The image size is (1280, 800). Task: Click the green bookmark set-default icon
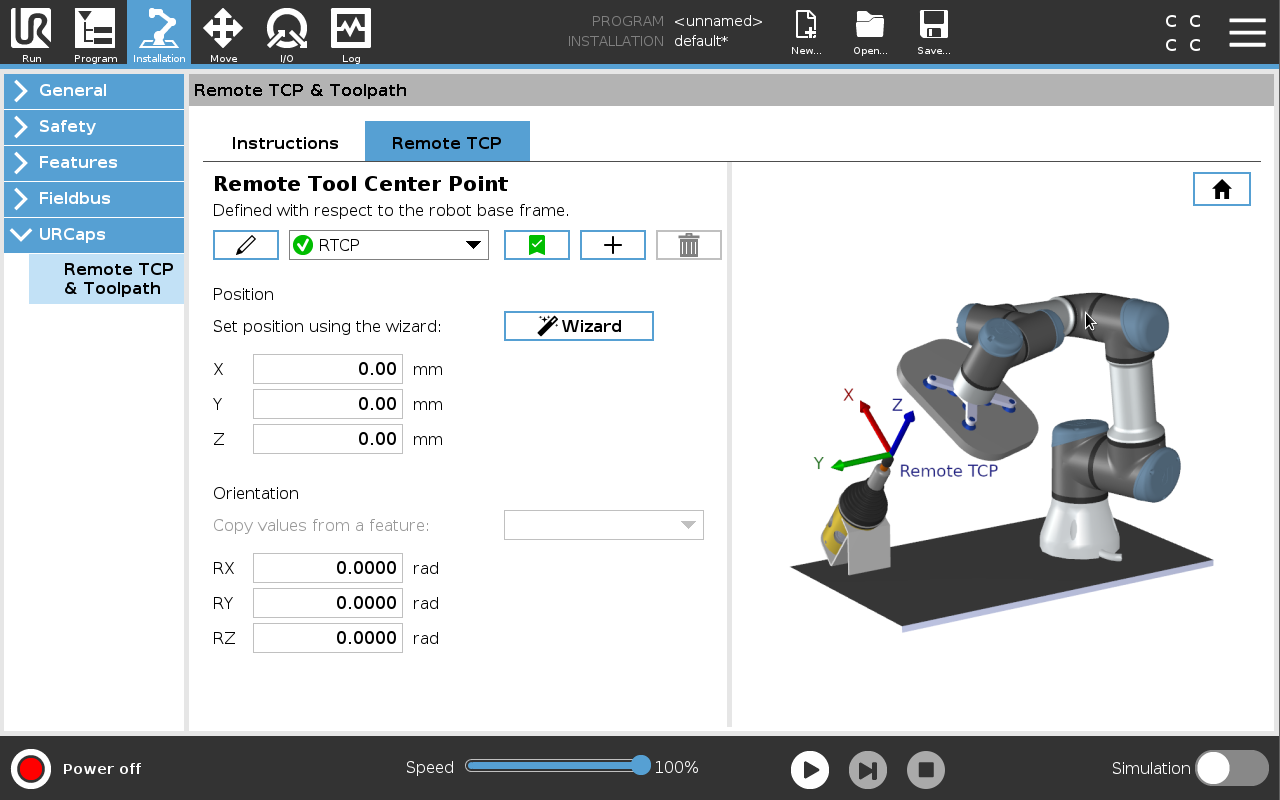tap(537, 245)
